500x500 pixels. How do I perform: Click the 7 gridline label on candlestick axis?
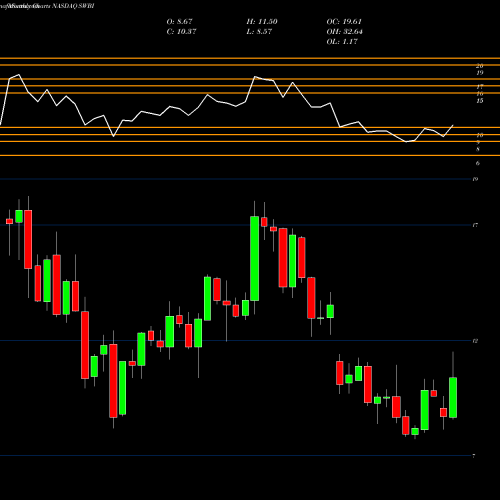(x=474, y=456)
